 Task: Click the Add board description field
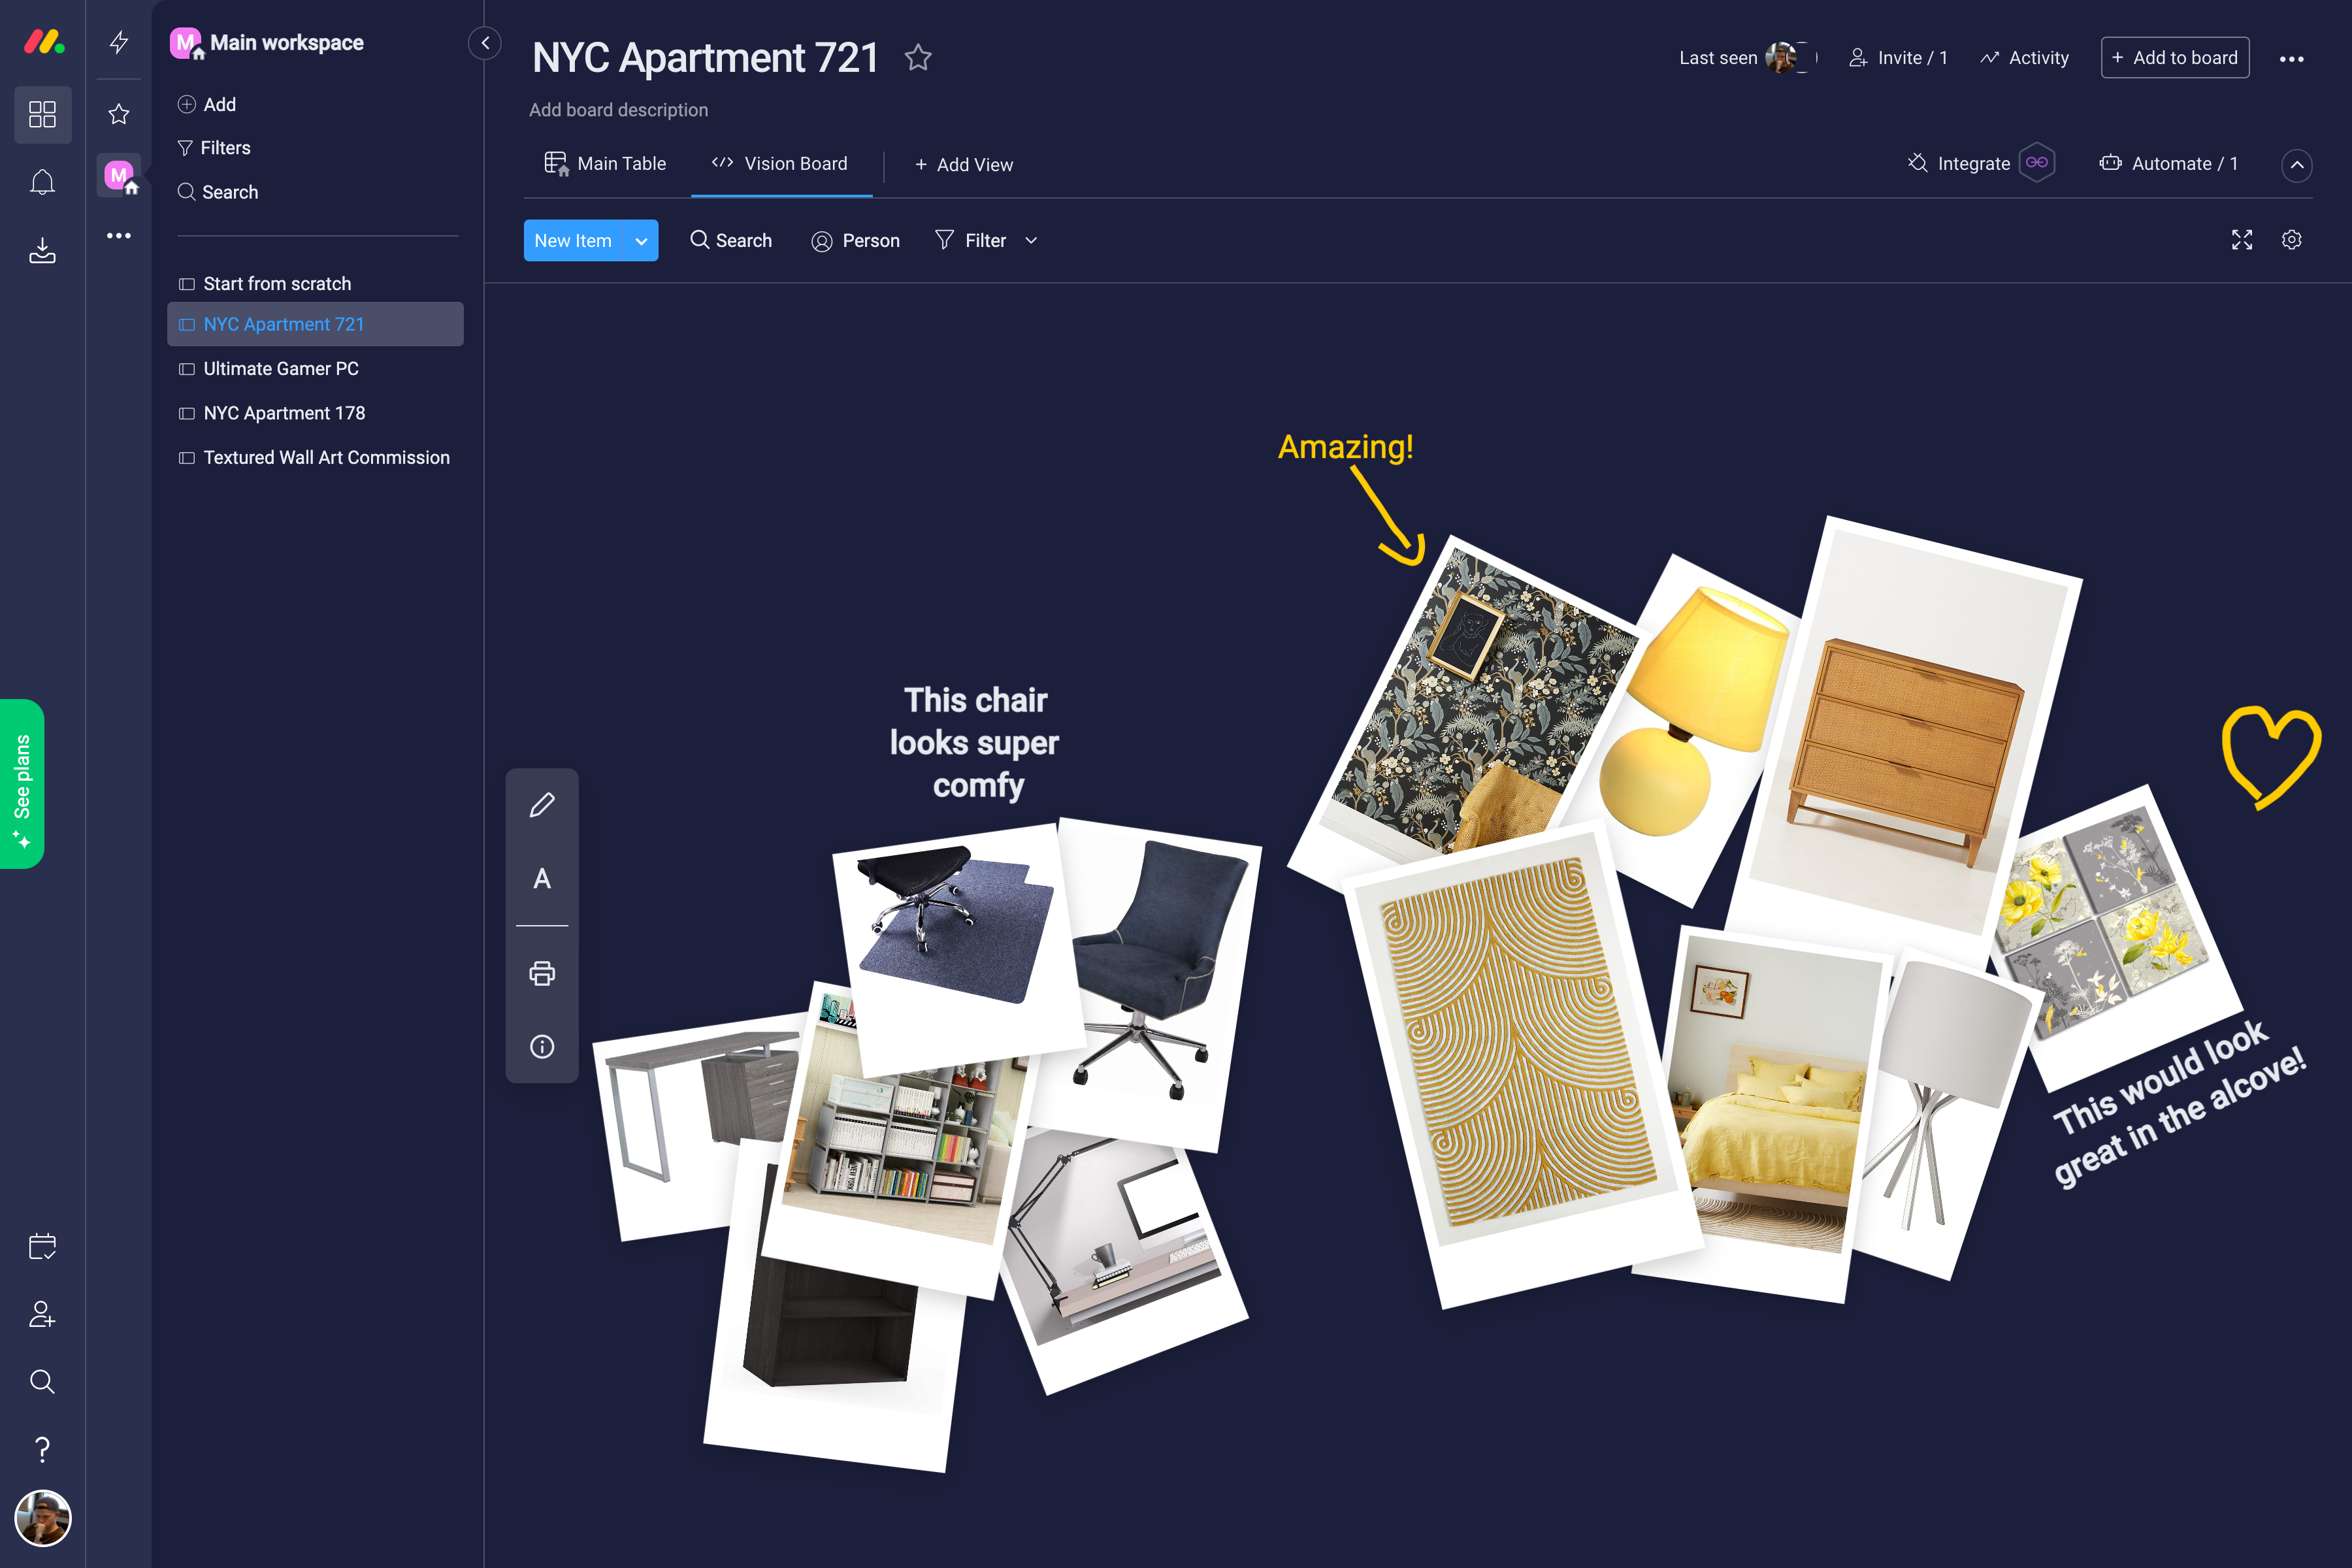tap(618, 110)
